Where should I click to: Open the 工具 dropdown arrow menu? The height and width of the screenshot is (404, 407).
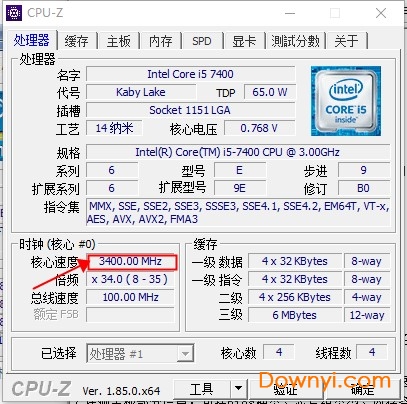tap(238, 388)
